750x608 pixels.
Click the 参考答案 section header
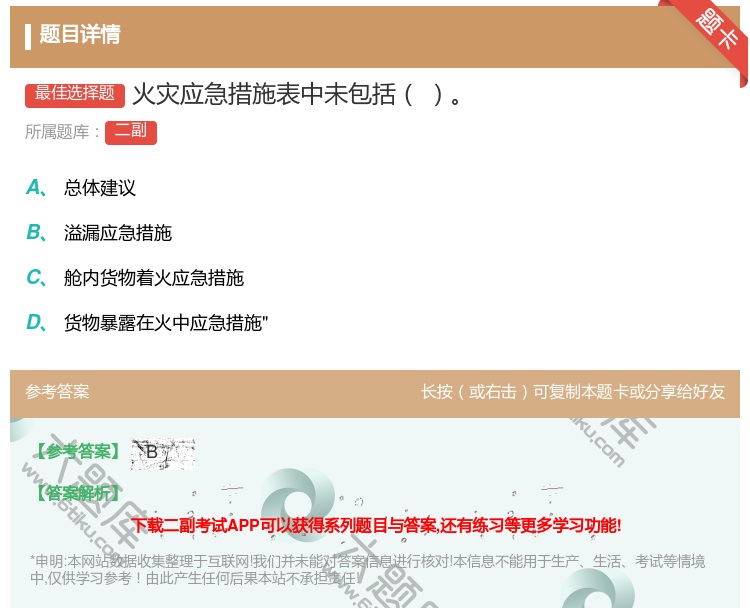pyautogui.click(x=57, y=392)
